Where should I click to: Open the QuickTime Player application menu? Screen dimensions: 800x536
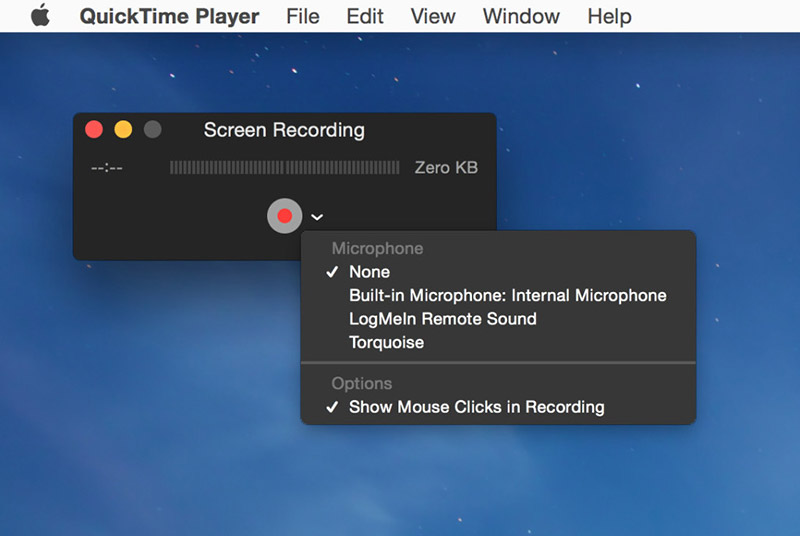click(x=169, y=16)
